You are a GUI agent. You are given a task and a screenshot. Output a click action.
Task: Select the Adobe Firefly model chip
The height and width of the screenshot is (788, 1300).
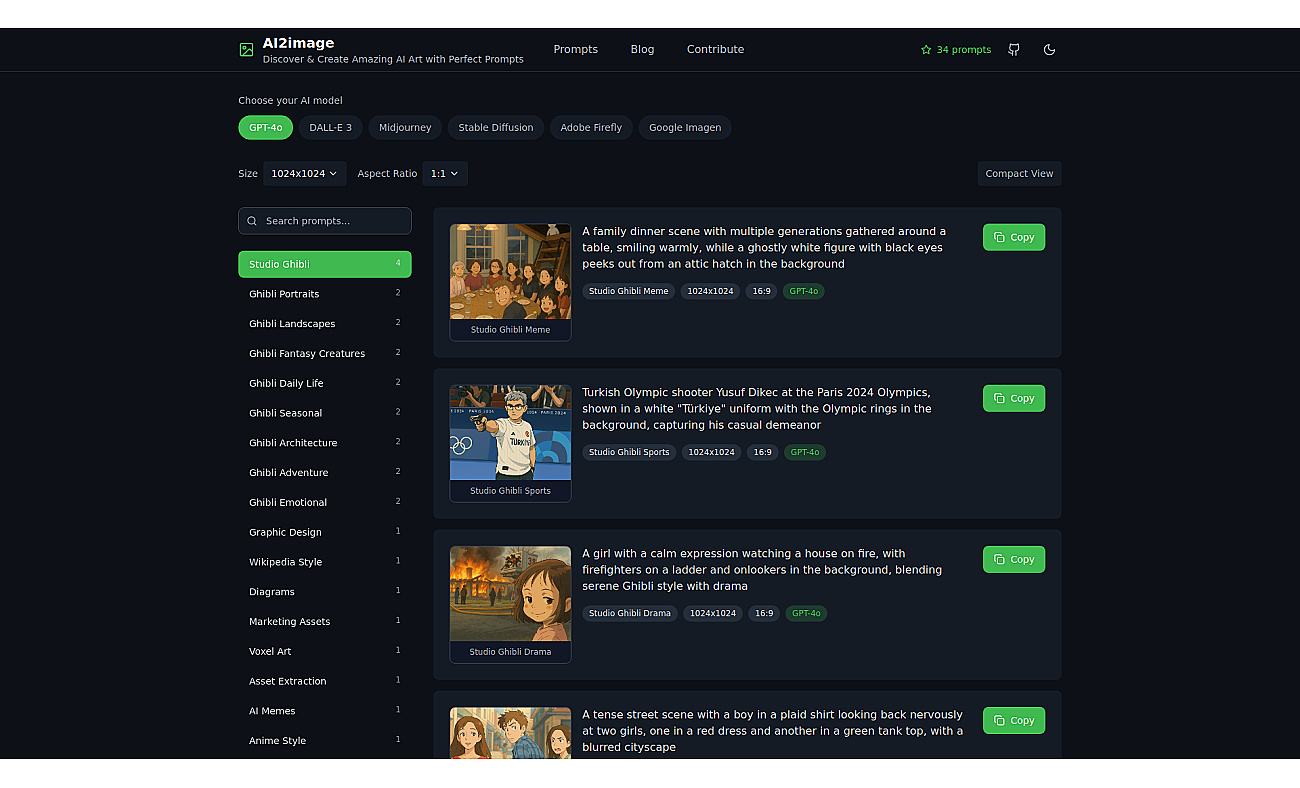coord(591,128)
